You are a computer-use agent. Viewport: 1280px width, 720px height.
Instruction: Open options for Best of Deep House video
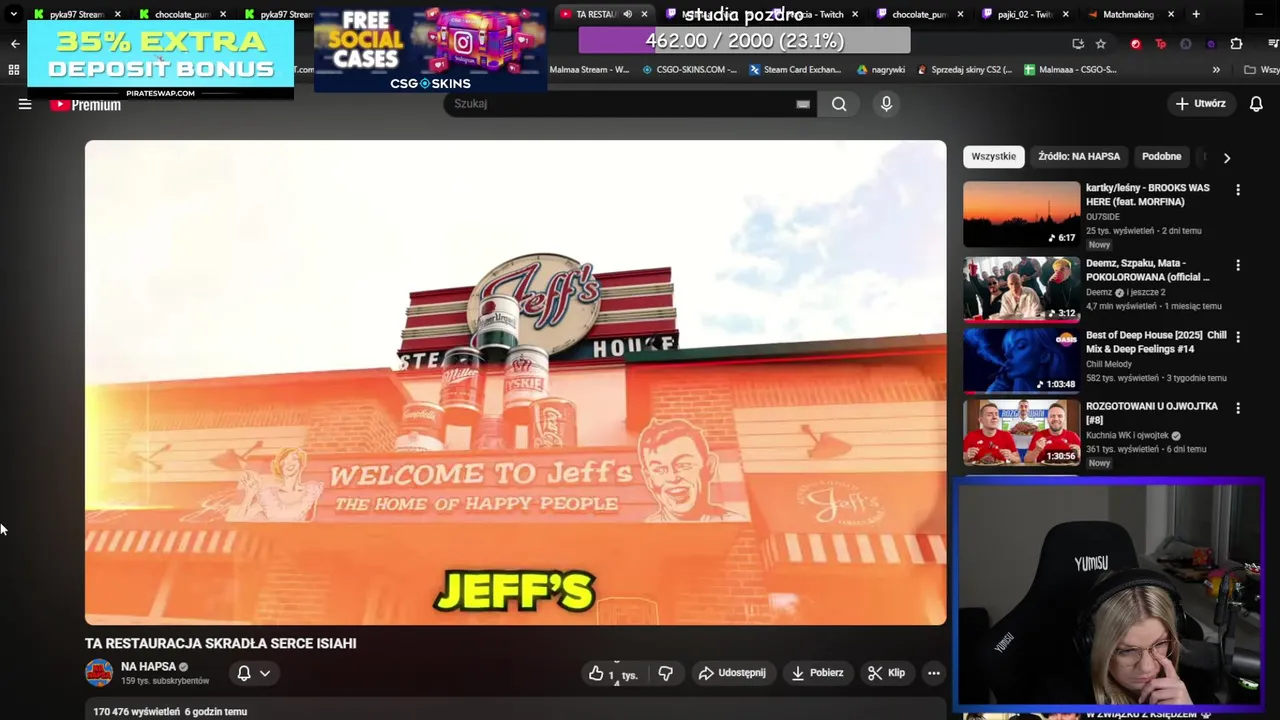1238,337
